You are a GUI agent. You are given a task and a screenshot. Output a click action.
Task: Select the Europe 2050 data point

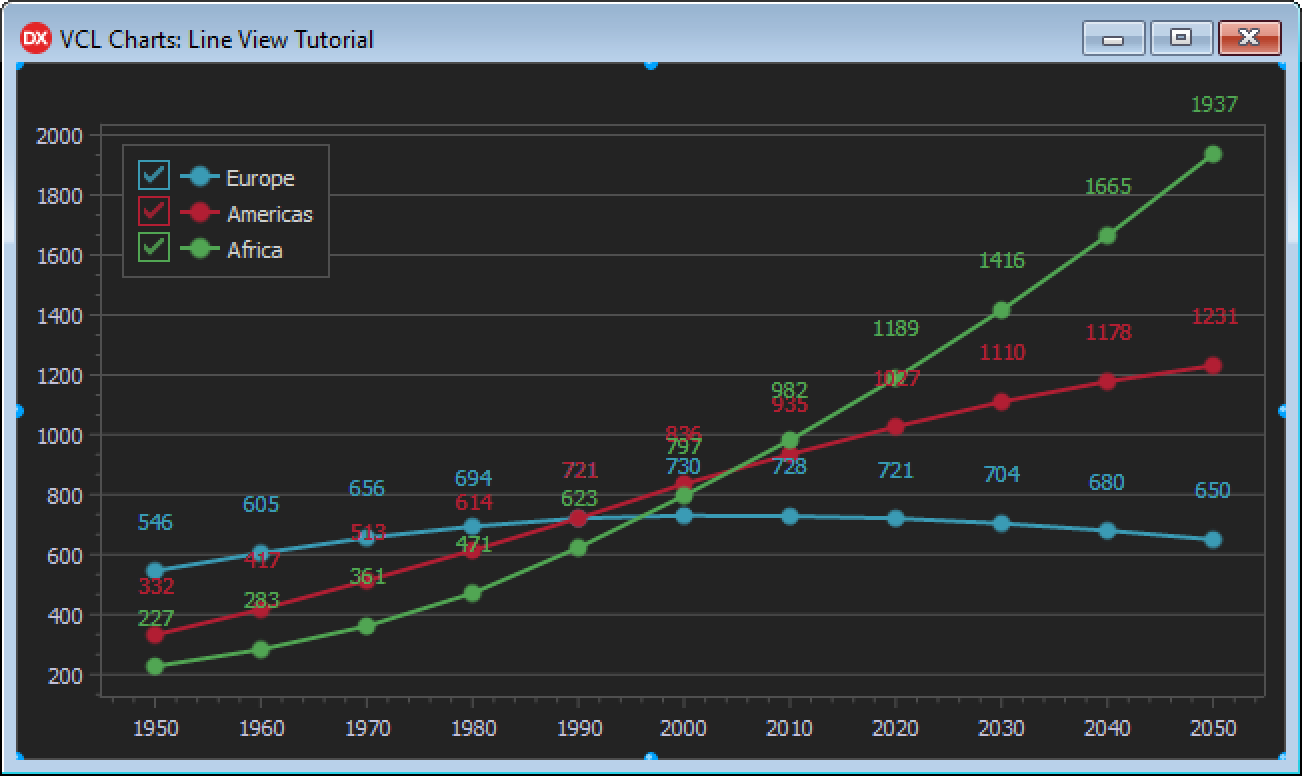click(1213, 540)
